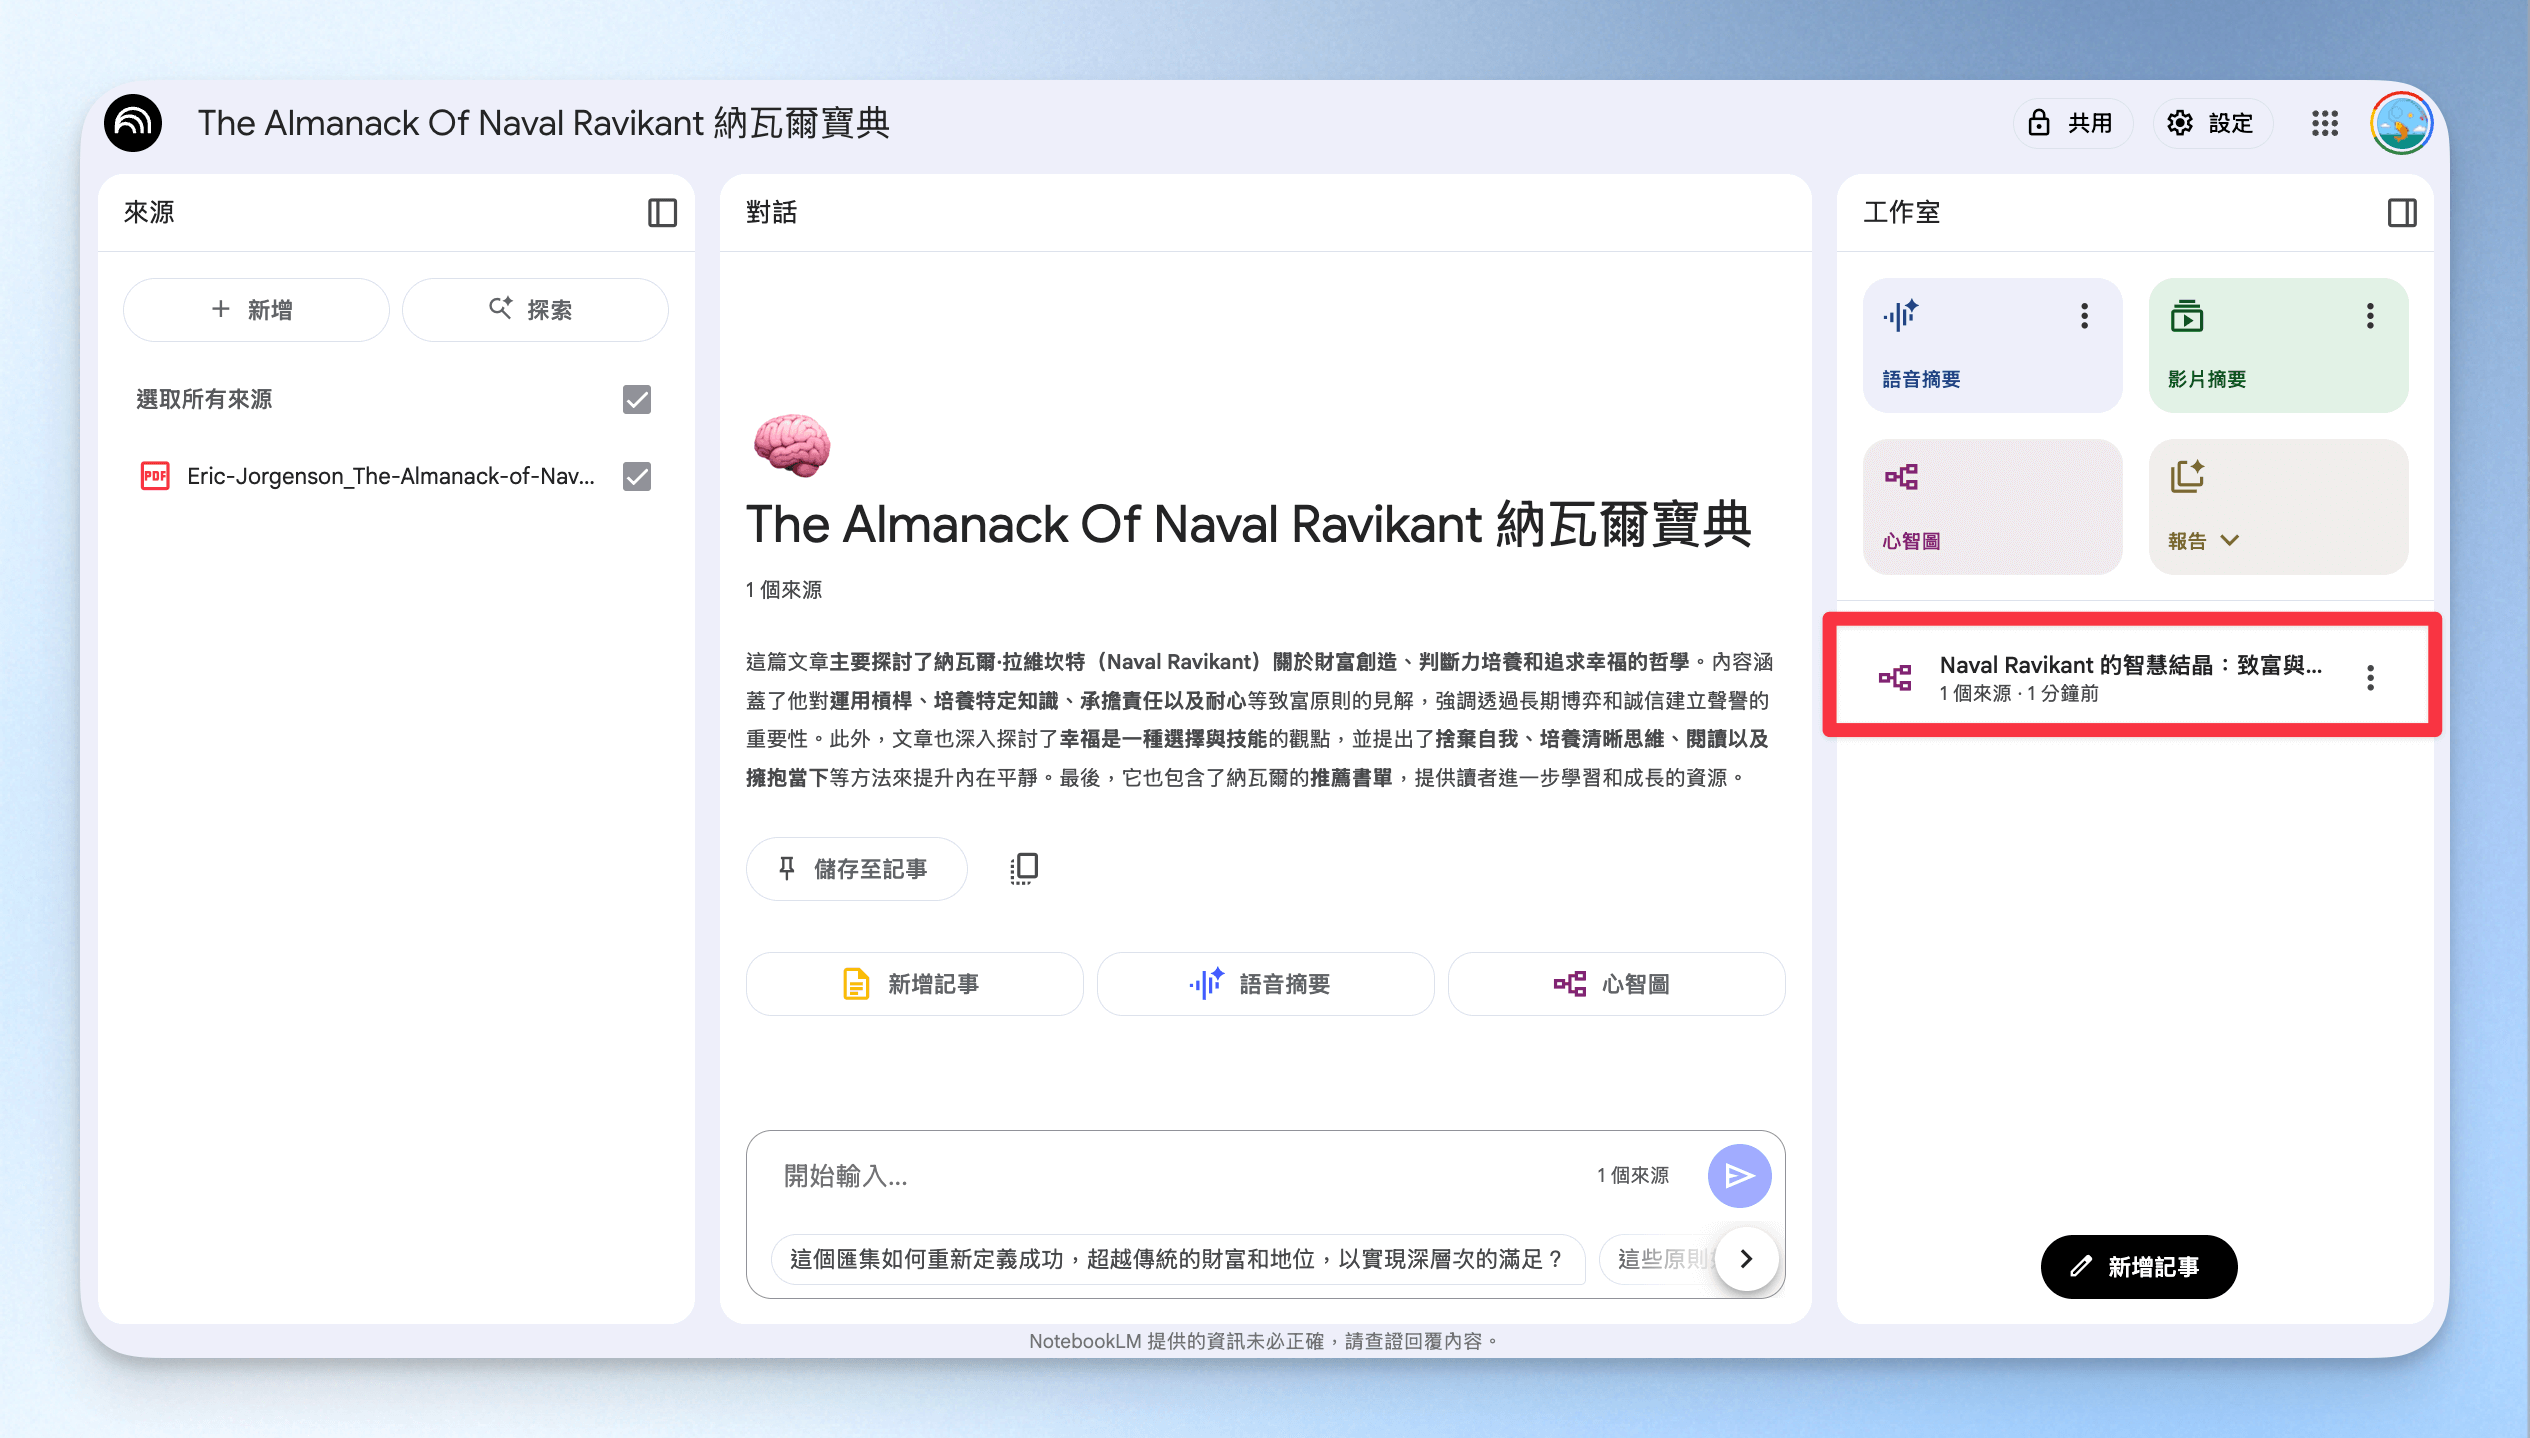Open 語音摘要 card options menu
This screenshot has width=2530, height=1438.
2084,316
